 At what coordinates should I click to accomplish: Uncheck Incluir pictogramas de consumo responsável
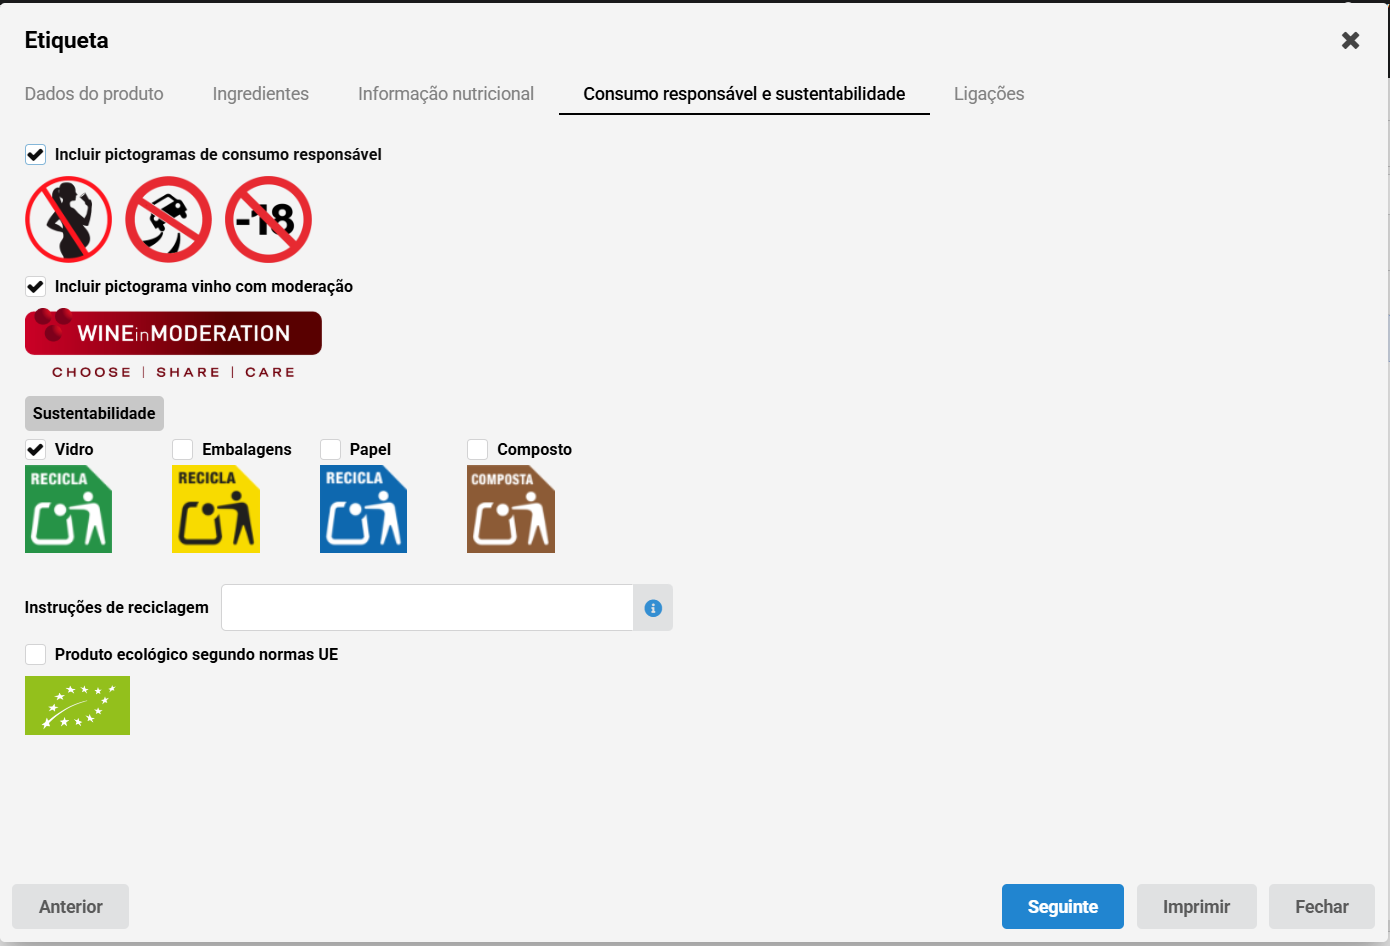pos(35,154)
